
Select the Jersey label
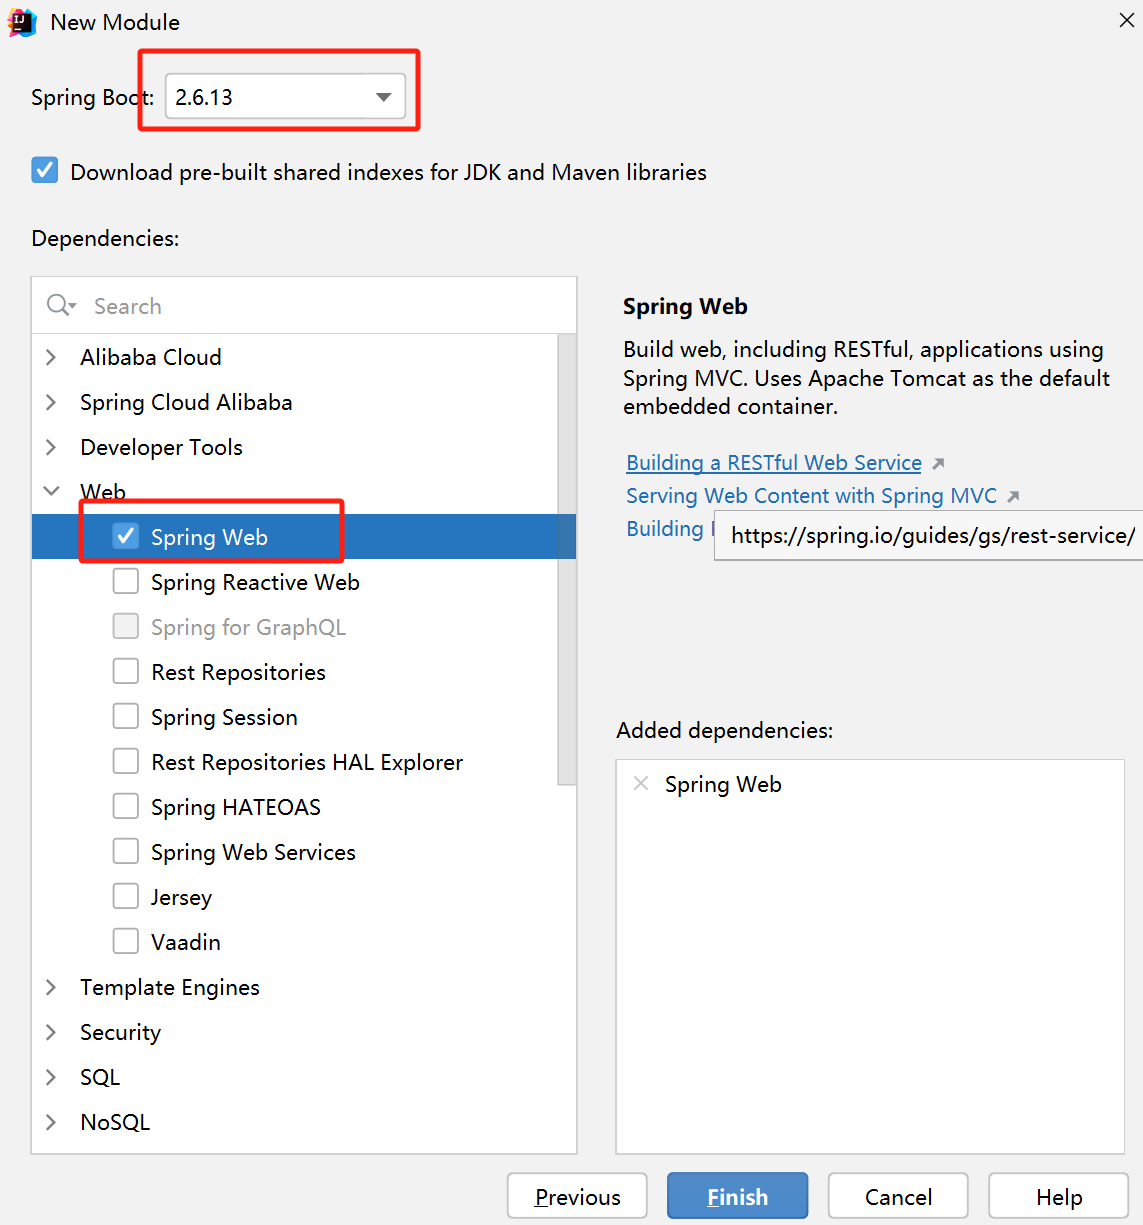click(x=181, y=898)
